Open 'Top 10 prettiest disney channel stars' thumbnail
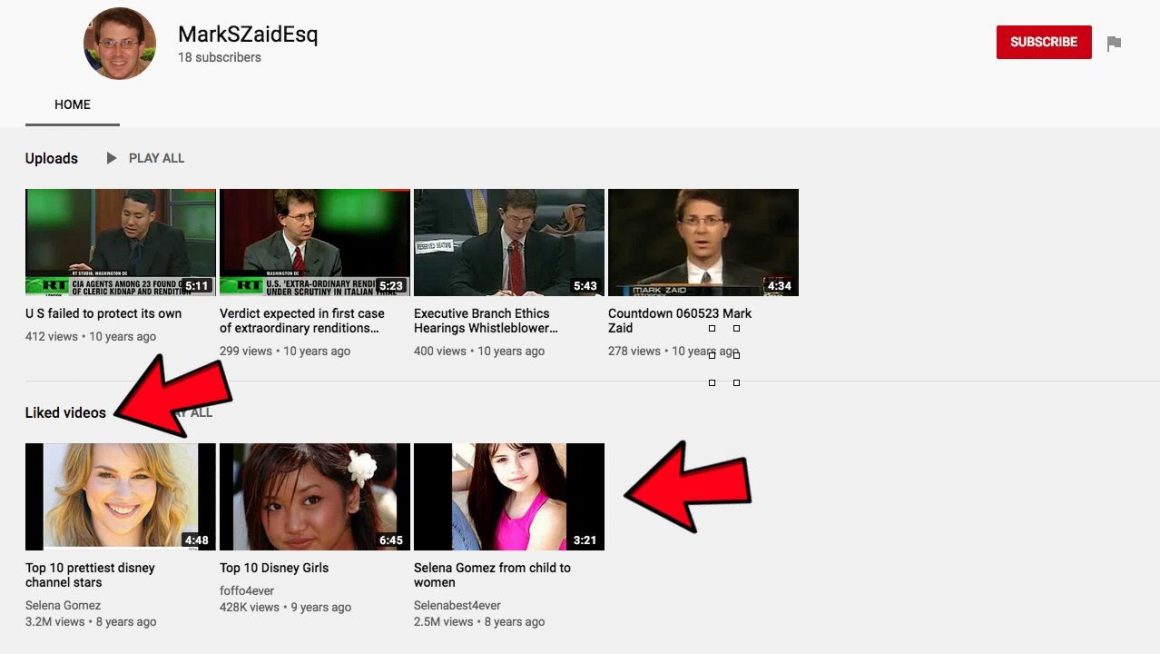The height and width of the screenshot is (654, 1160). tap(120, 496)
